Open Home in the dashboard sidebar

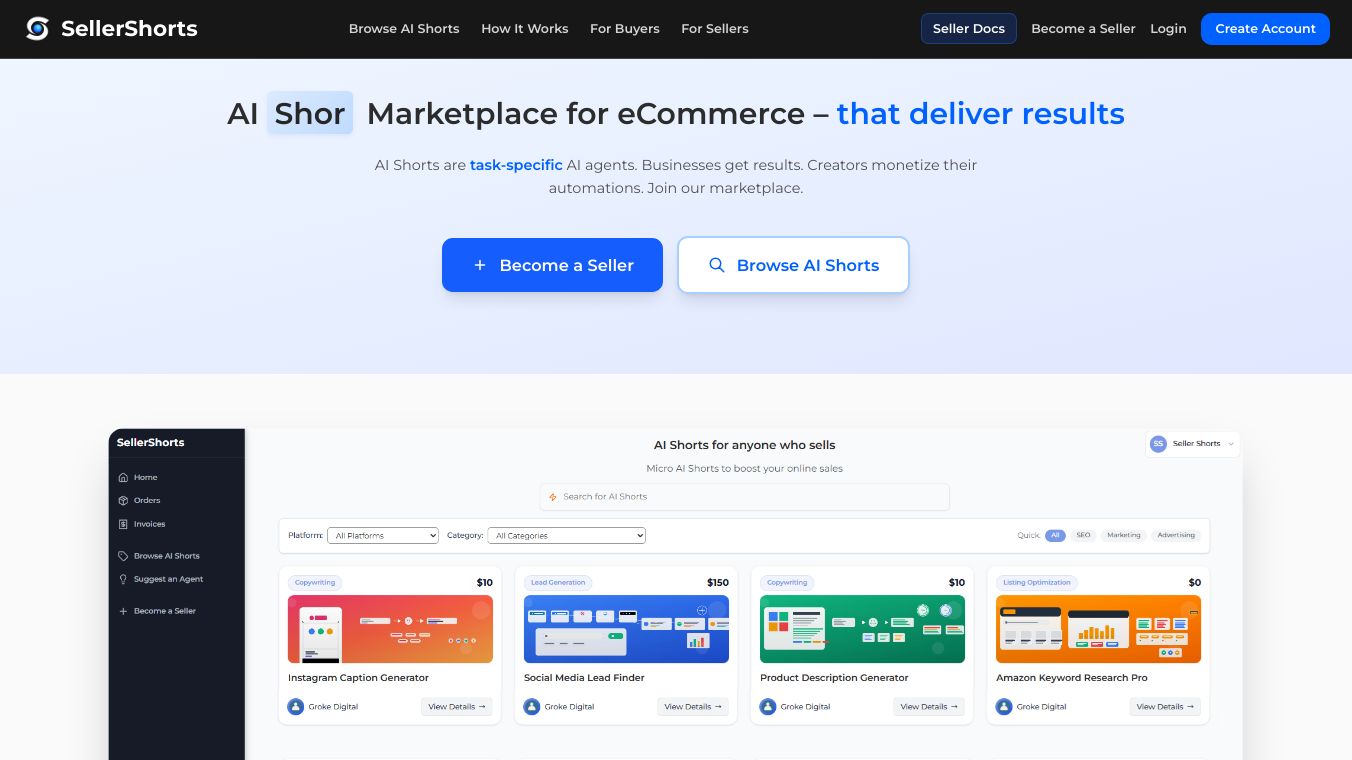(138, 477)
